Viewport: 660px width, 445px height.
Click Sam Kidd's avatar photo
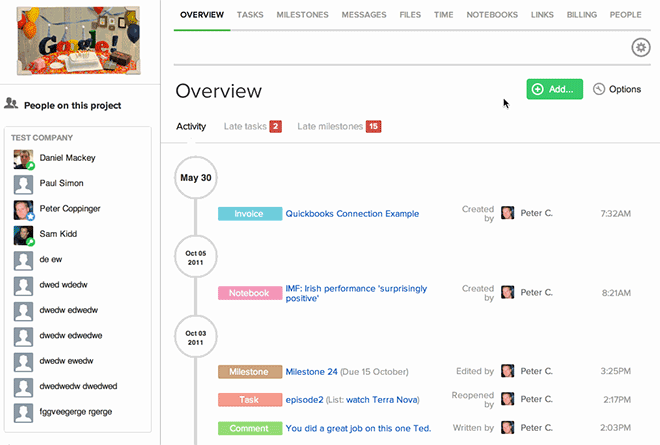23,234
